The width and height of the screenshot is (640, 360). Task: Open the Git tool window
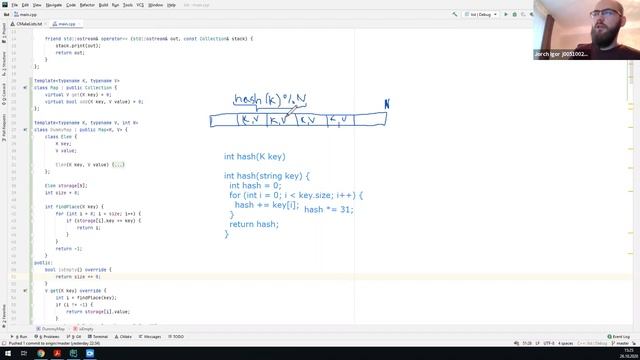point(74,337)
